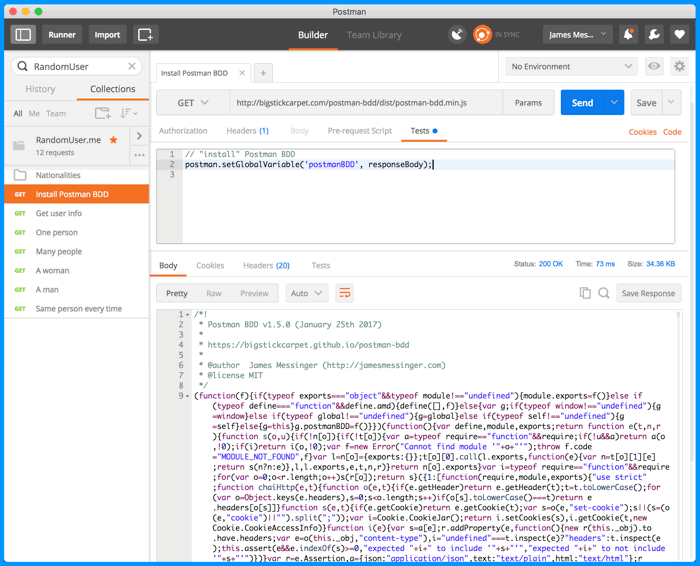Click the Runner button
The height and width of the screenshot is (566, 700).
click(x=62, y=35)
